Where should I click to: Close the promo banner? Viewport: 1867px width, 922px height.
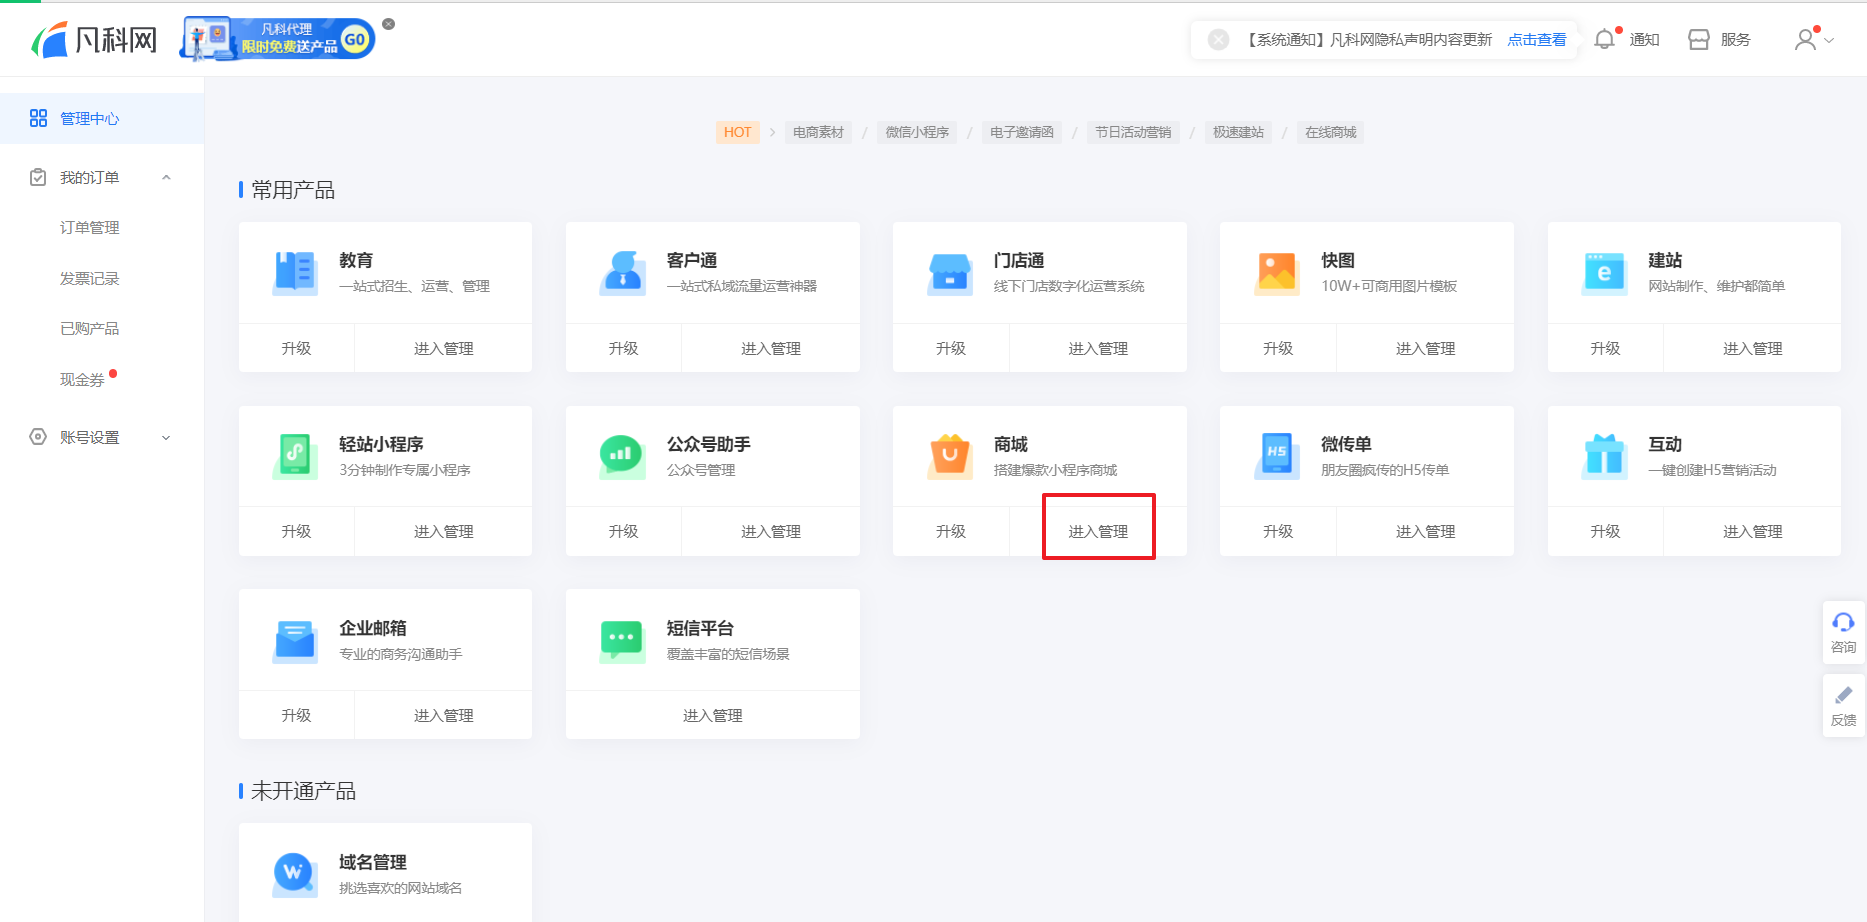389,24
